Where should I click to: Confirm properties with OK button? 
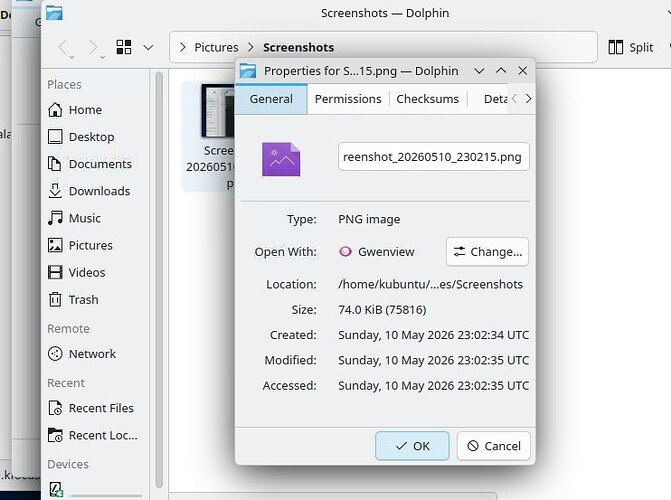click(x=412, y=446)
